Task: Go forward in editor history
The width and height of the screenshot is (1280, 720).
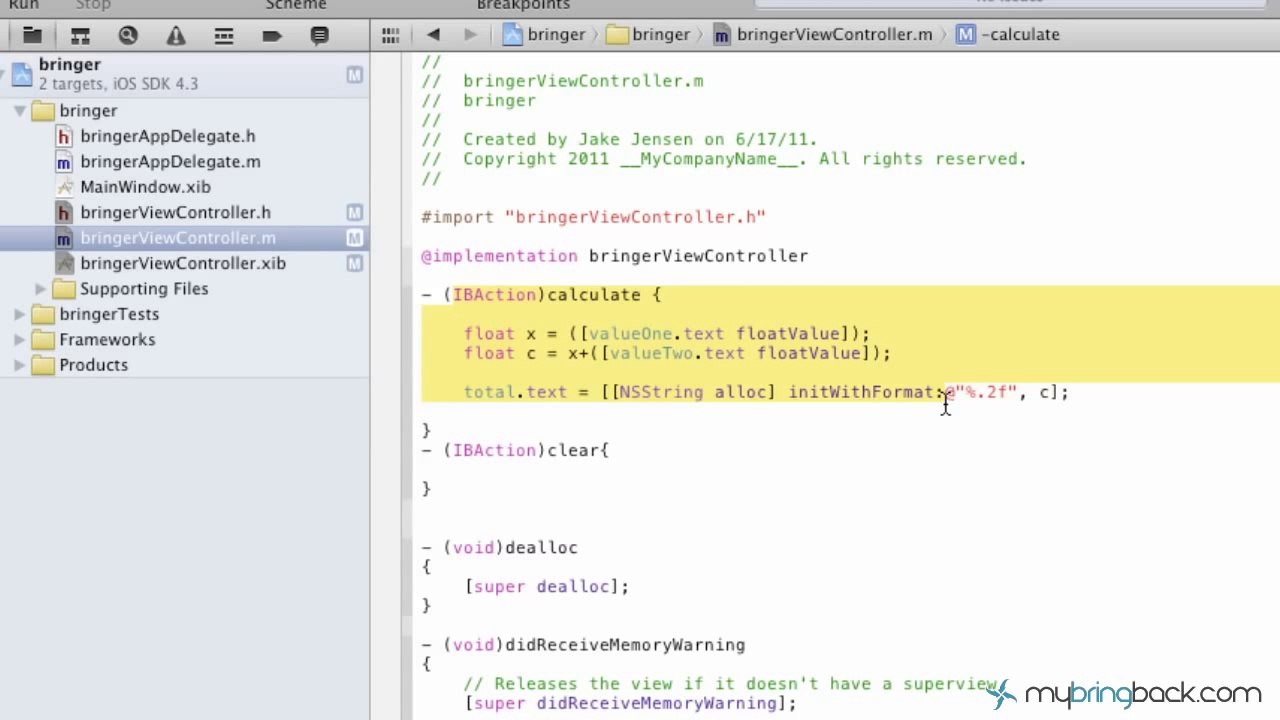Action: pos(470,35)
